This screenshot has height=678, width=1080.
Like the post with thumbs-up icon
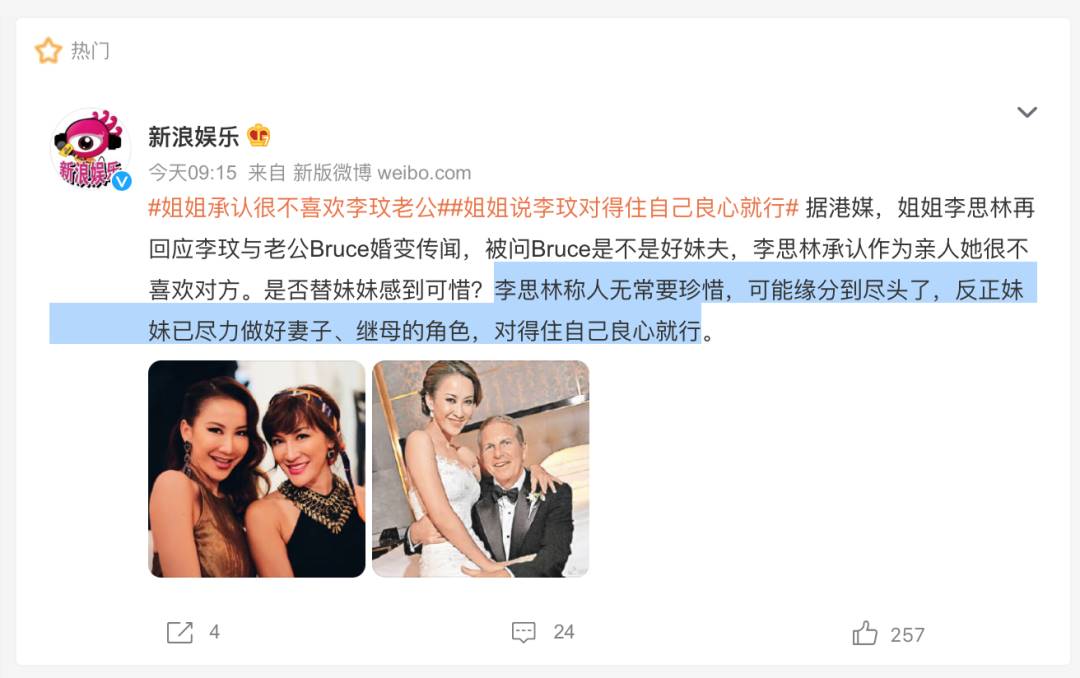[x=864, y=633]
